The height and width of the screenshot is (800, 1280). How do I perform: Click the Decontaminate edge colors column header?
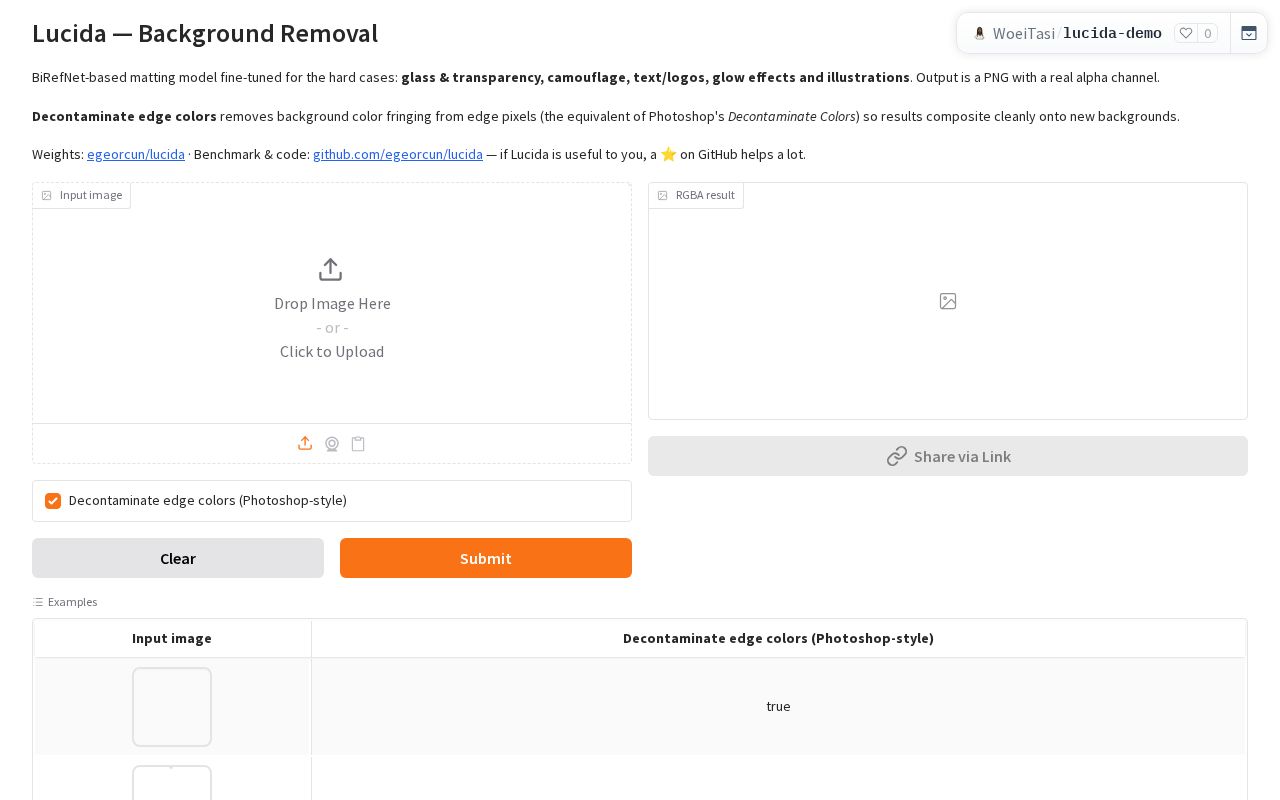coord(778,638)
